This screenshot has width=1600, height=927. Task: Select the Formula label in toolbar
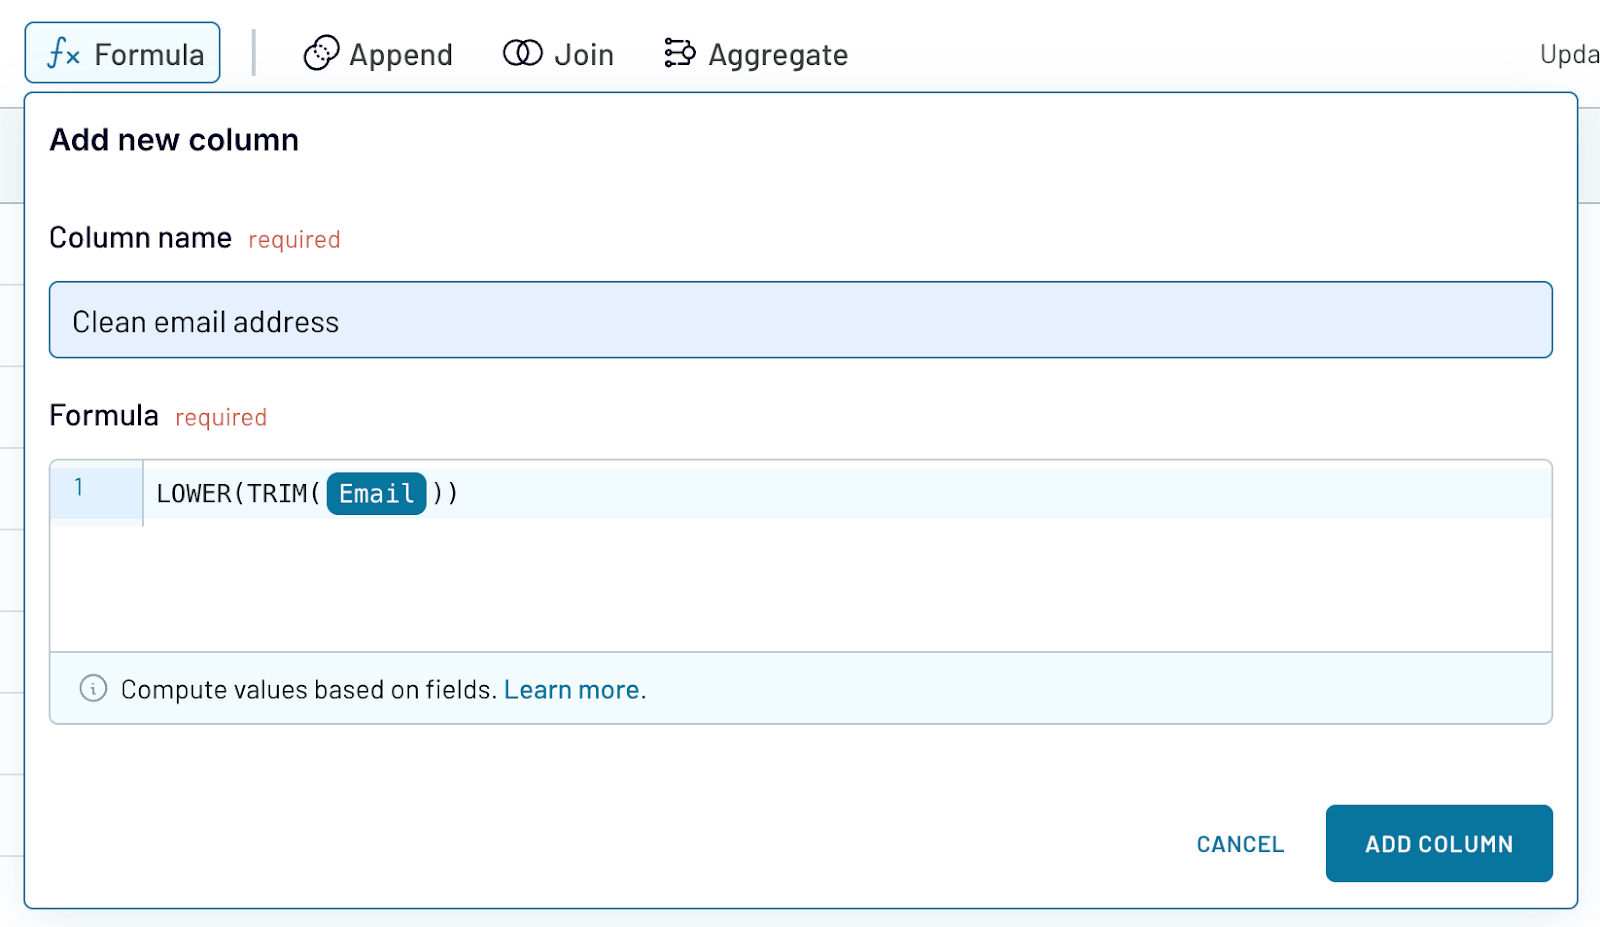pos(149,54)
